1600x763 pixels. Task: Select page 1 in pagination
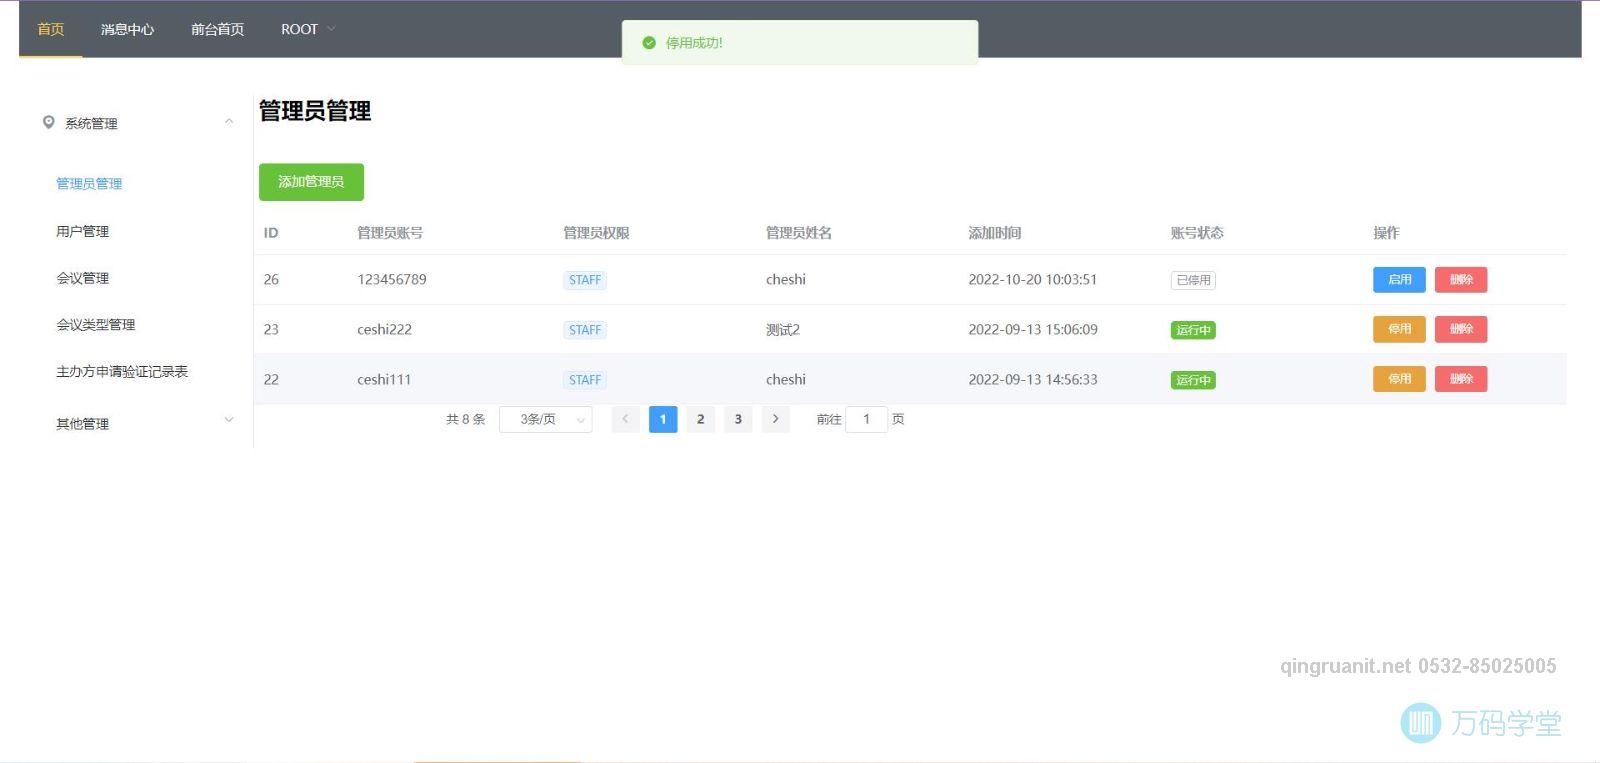(663, 419)
